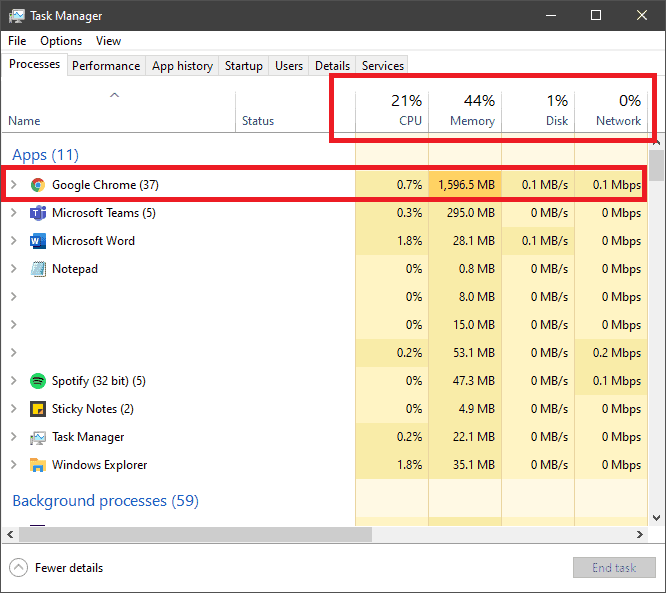The image size is (666, 593).
Task: Click the Google Chrome app icon
Action: pos(38,185)
